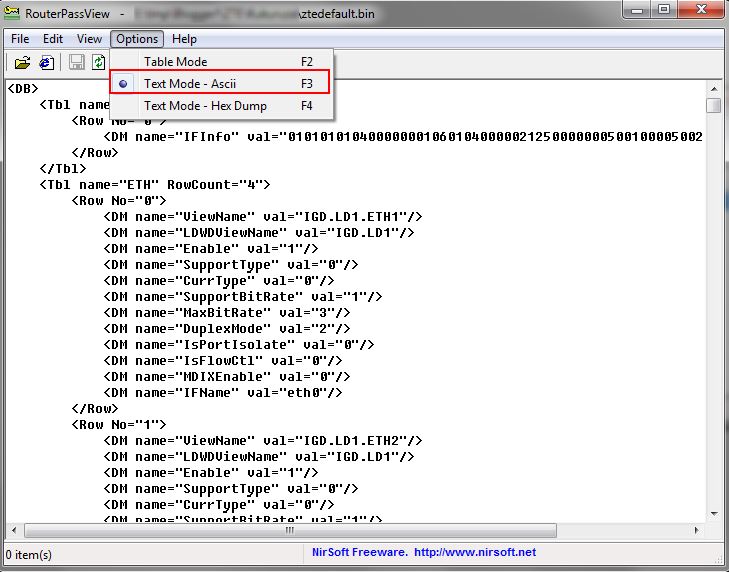Open the File menu
Viewport: 729px width, 572px height.
click(20, 39)
